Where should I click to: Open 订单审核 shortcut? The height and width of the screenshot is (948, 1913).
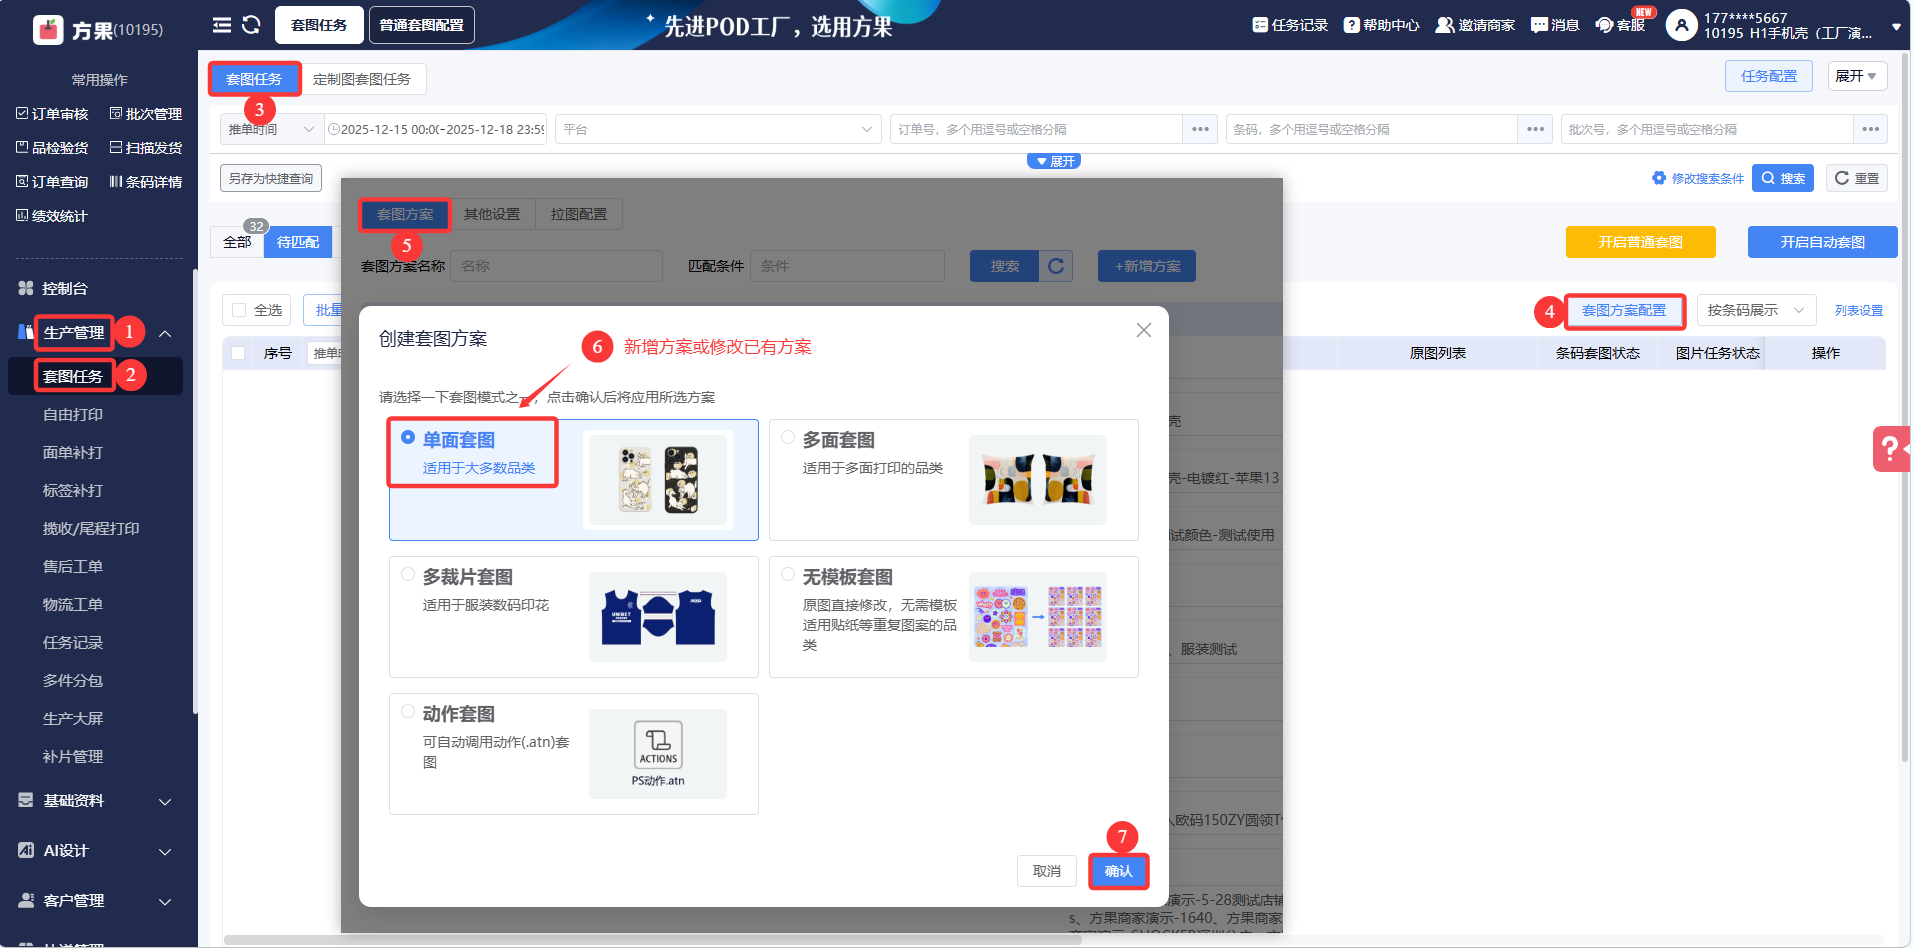52,114
